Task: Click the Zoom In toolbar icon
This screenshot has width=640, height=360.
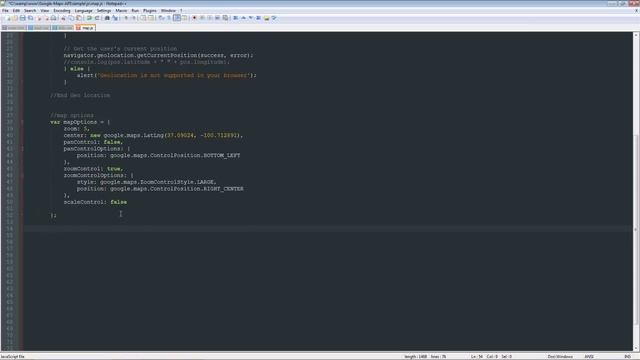Action: coord(126,18)
